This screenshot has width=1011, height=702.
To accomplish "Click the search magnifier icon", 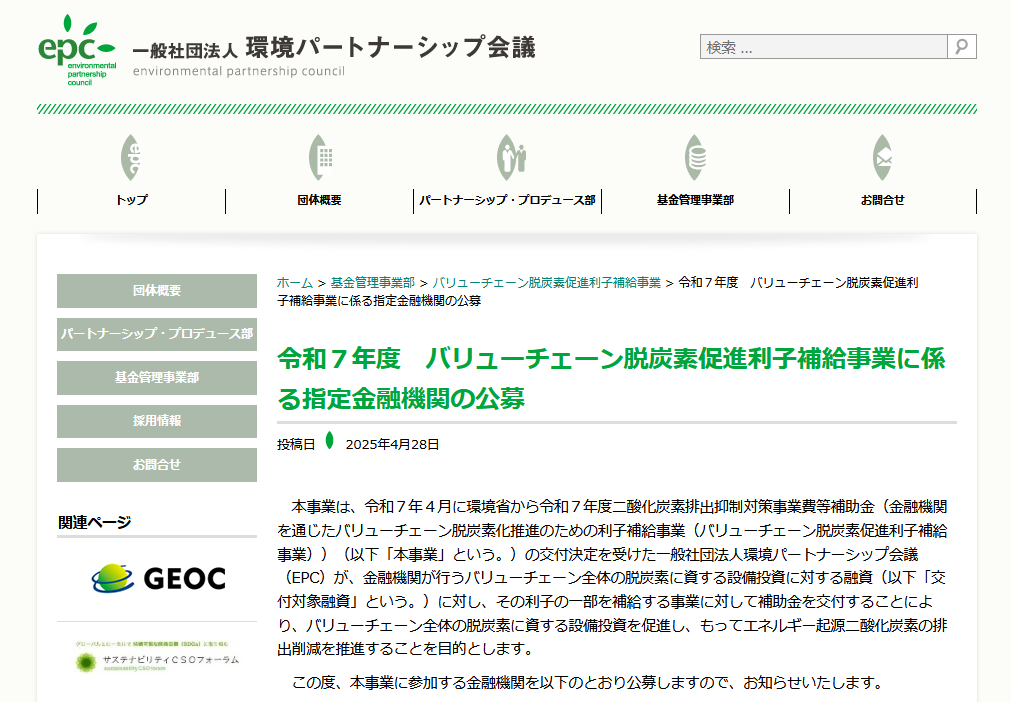I will coord(961,47).
